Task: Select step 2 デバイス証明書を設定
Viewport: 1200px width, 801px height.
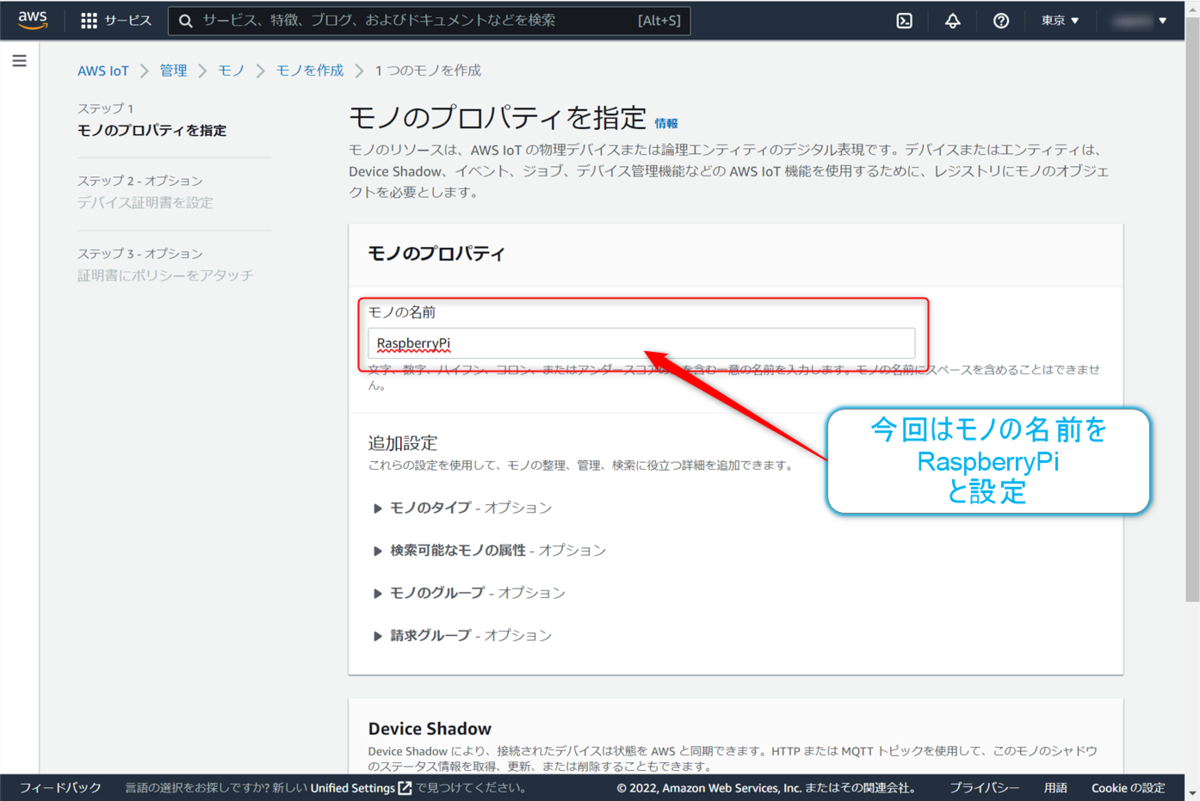Action: pos(145,202)
